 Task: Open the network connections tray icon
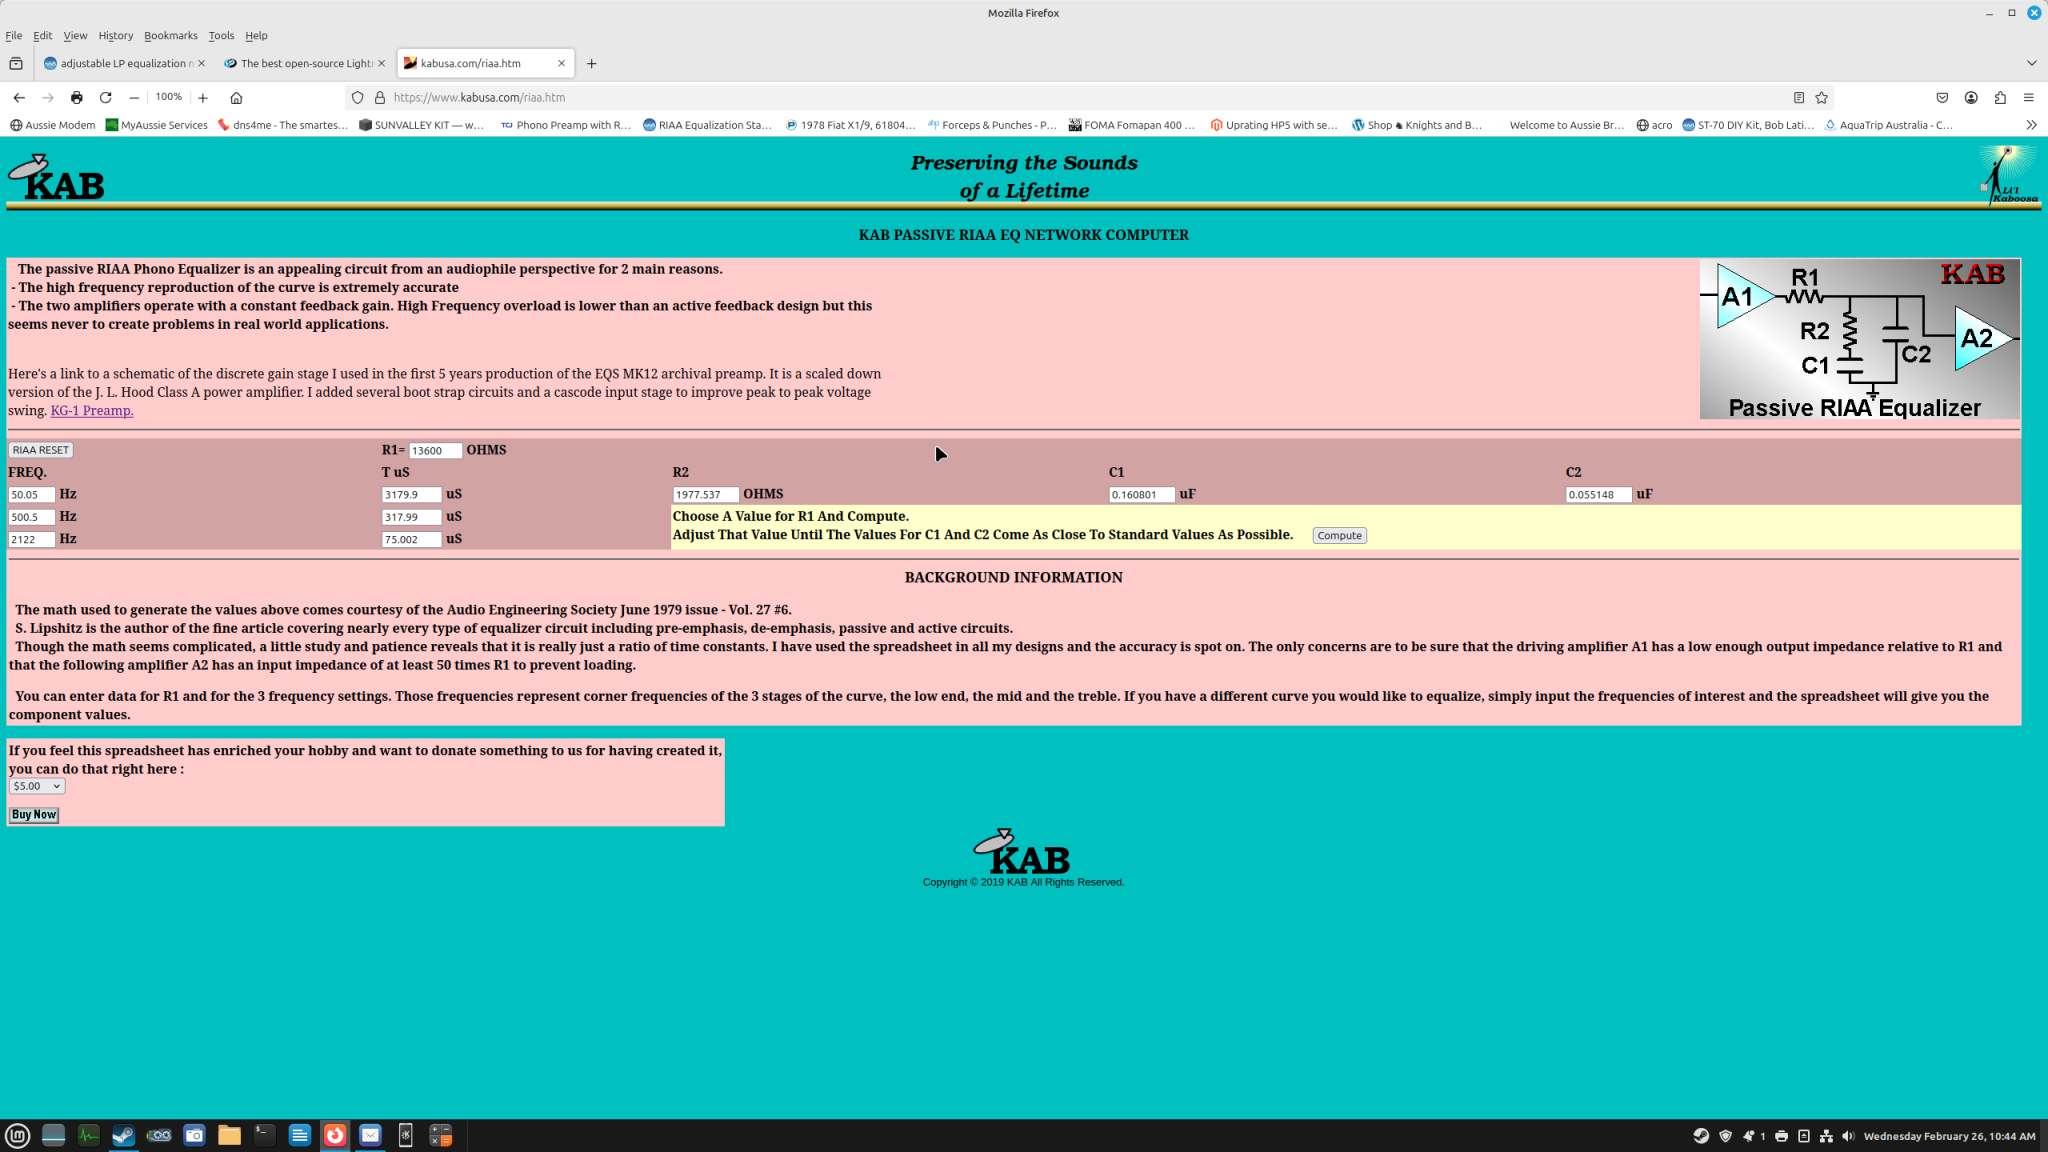[1826, 1136]
